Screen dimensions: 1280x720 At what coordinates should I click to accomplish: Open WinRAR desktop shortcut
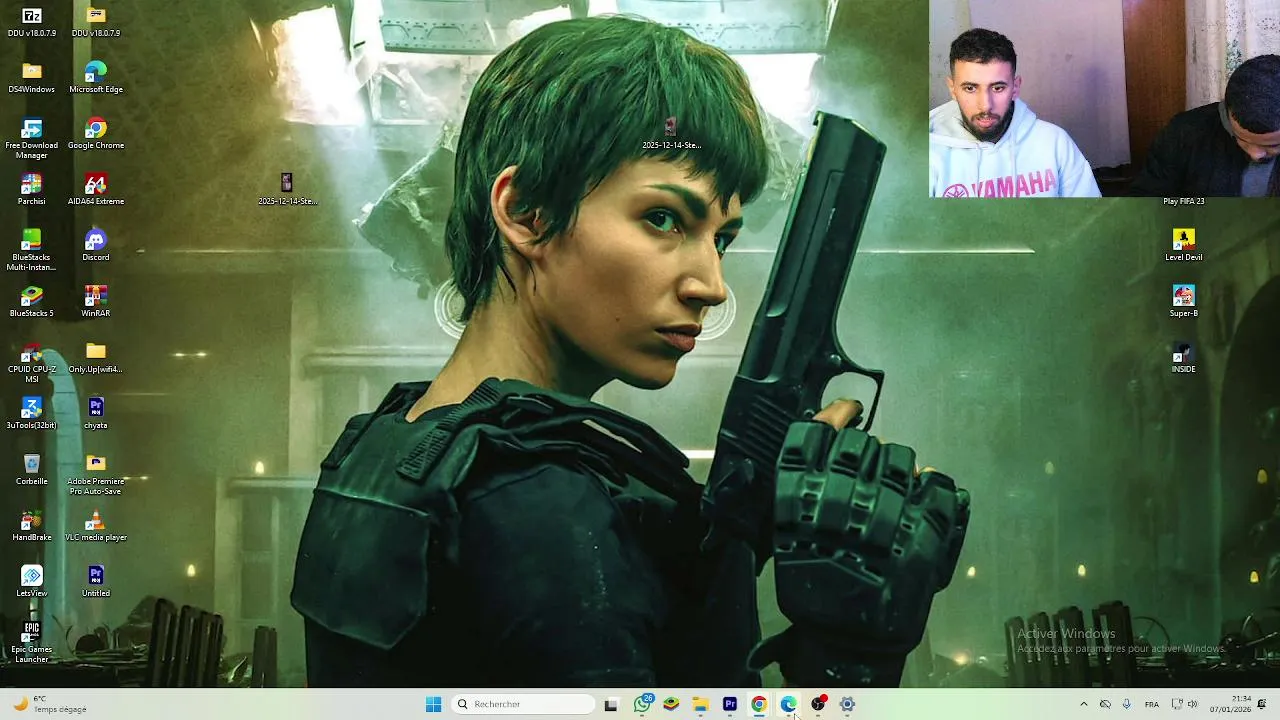(96, 302)
